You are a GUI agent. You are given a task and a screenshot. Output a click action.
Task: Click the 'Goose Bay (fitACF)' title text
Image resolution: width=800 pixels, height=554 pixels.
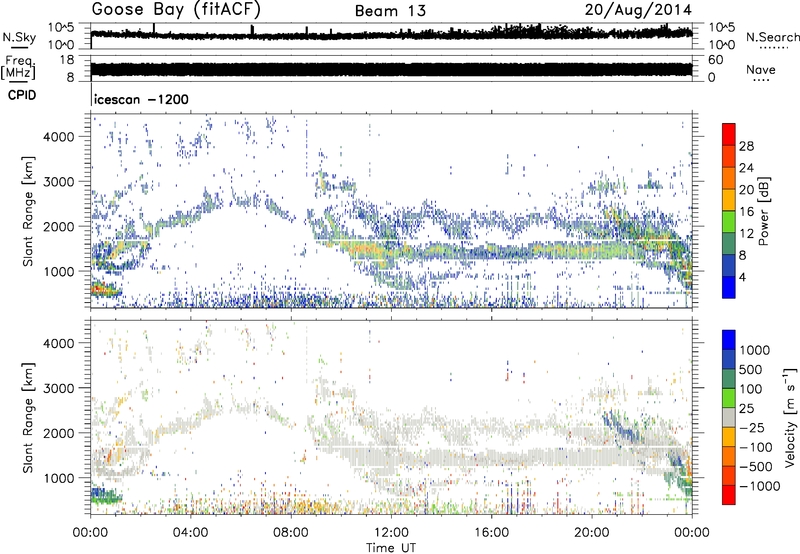(176, 11)
